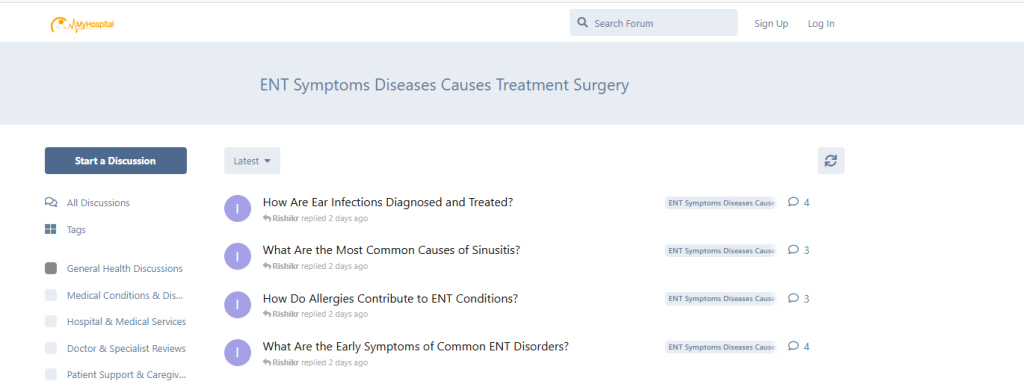The image size is (1024, 390).
Task: Open the Latest sort dropdown
Action: click(x=252, y=161)
